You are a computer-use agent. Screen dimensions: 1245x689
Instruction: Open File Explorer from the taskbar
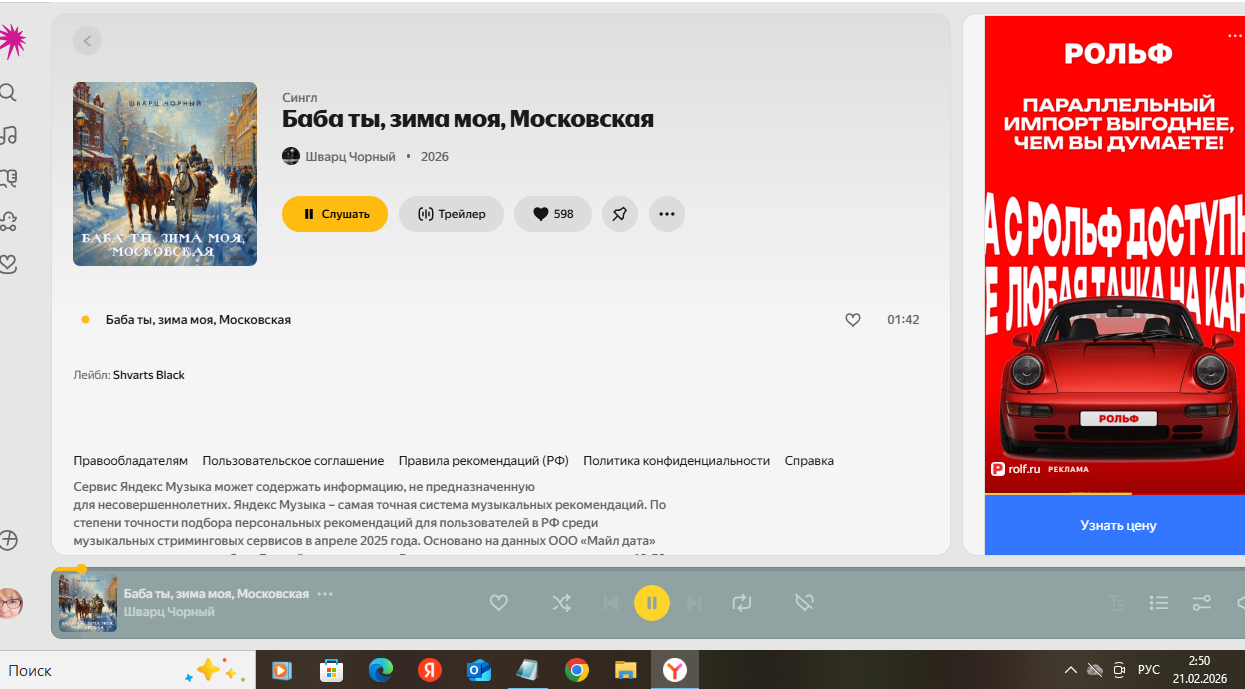tap(626, 670)
